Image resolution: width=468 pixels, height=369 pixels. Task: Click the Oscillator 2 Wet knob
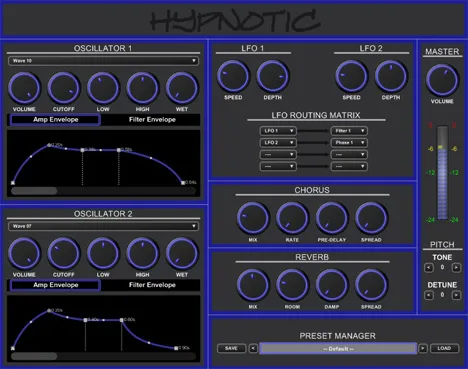(182, 254)
